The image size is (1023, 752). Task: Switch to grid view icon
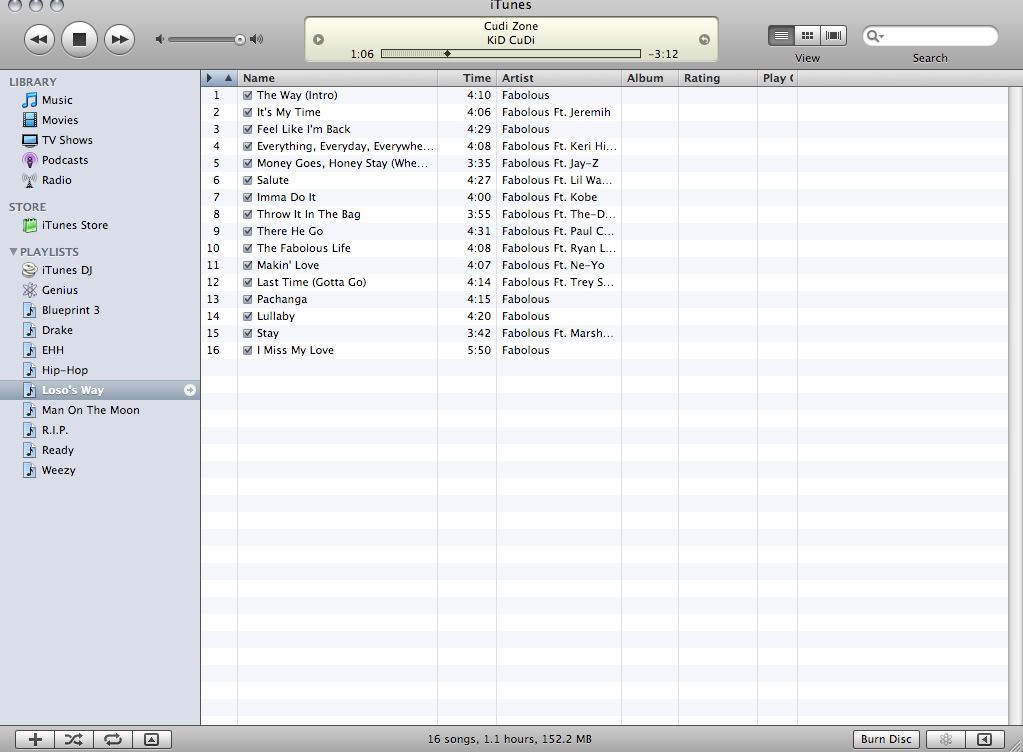(x=807, y=36)
